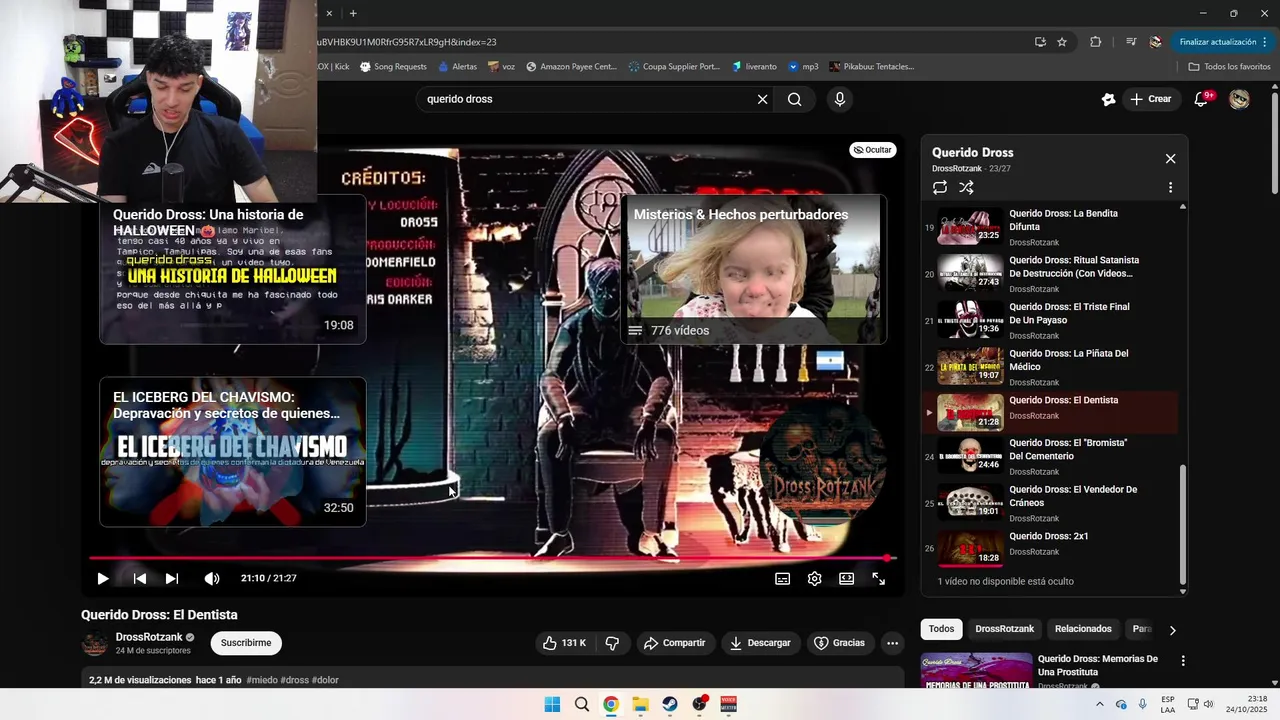Image resolution: width=1280 pixels, height=720 pixels.
Task: Close the Querido Dross playlist panel
Action: 1170,159
